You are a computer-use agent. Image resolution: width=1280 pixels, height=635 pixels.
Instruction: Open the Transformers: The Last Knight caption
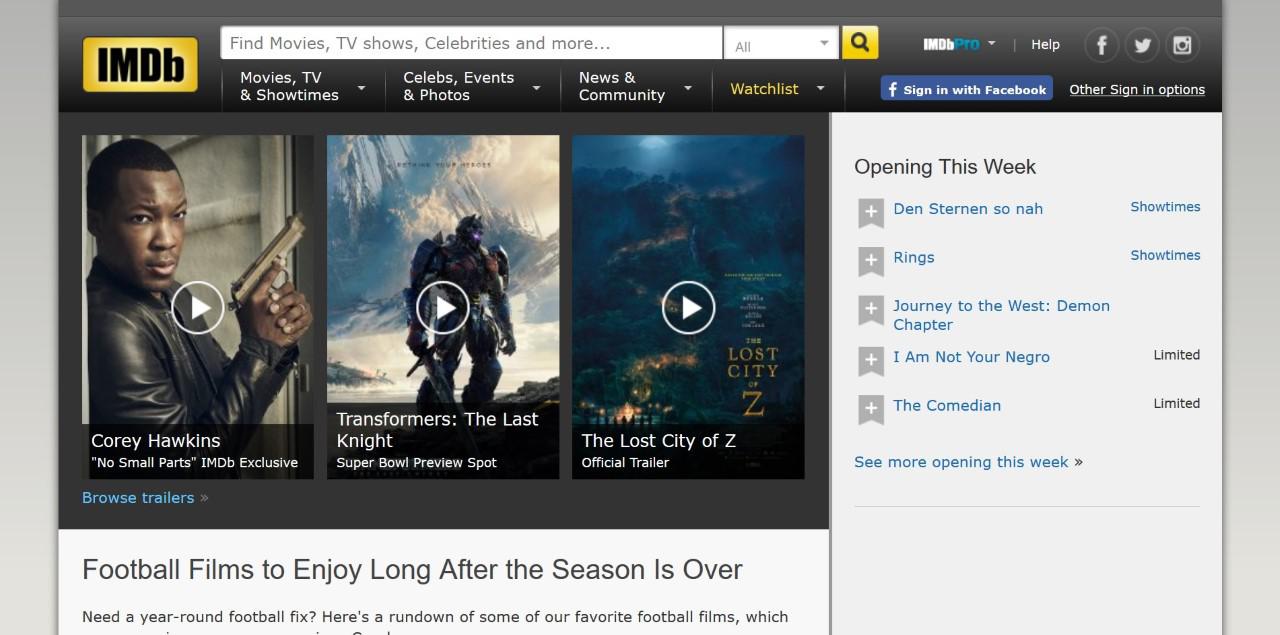[x=437, y=430]
